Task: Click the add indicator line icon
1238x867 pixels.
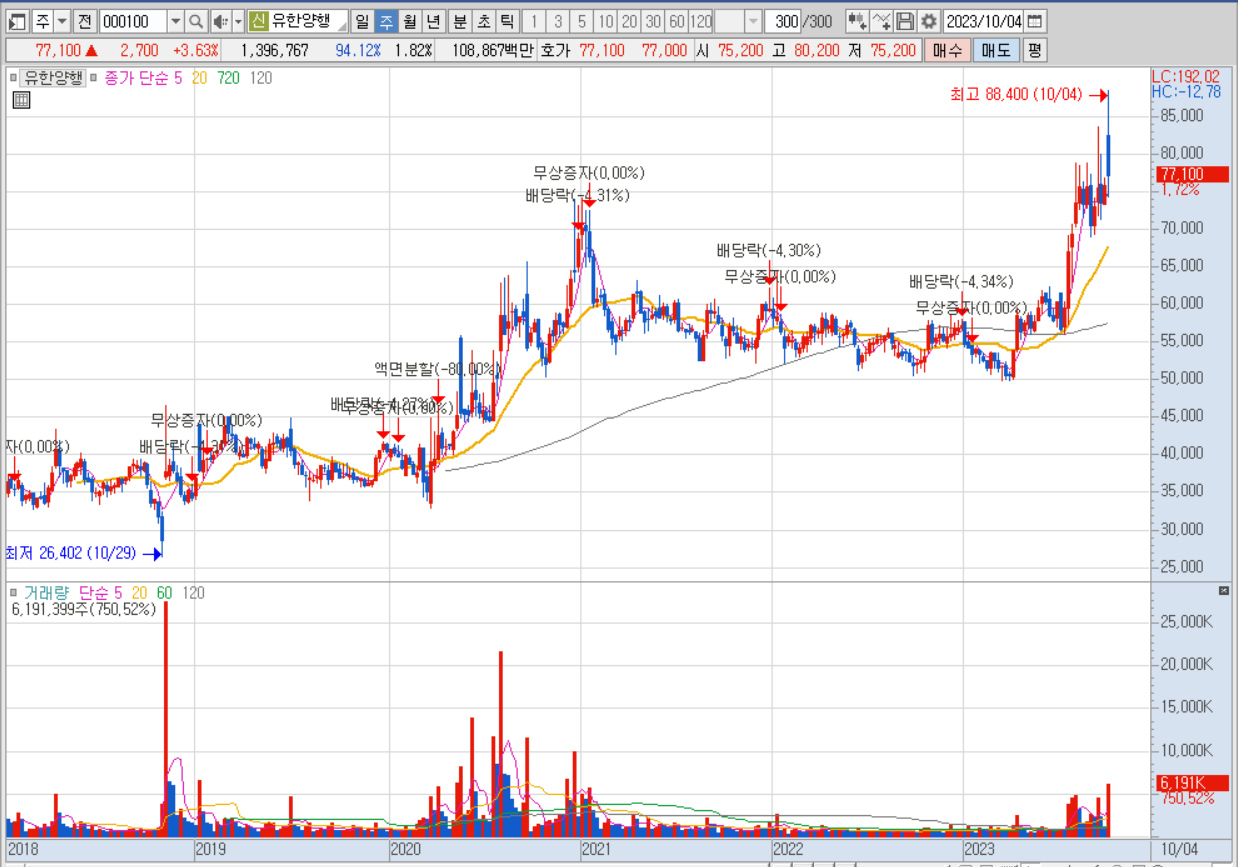Action: (881, 21)
